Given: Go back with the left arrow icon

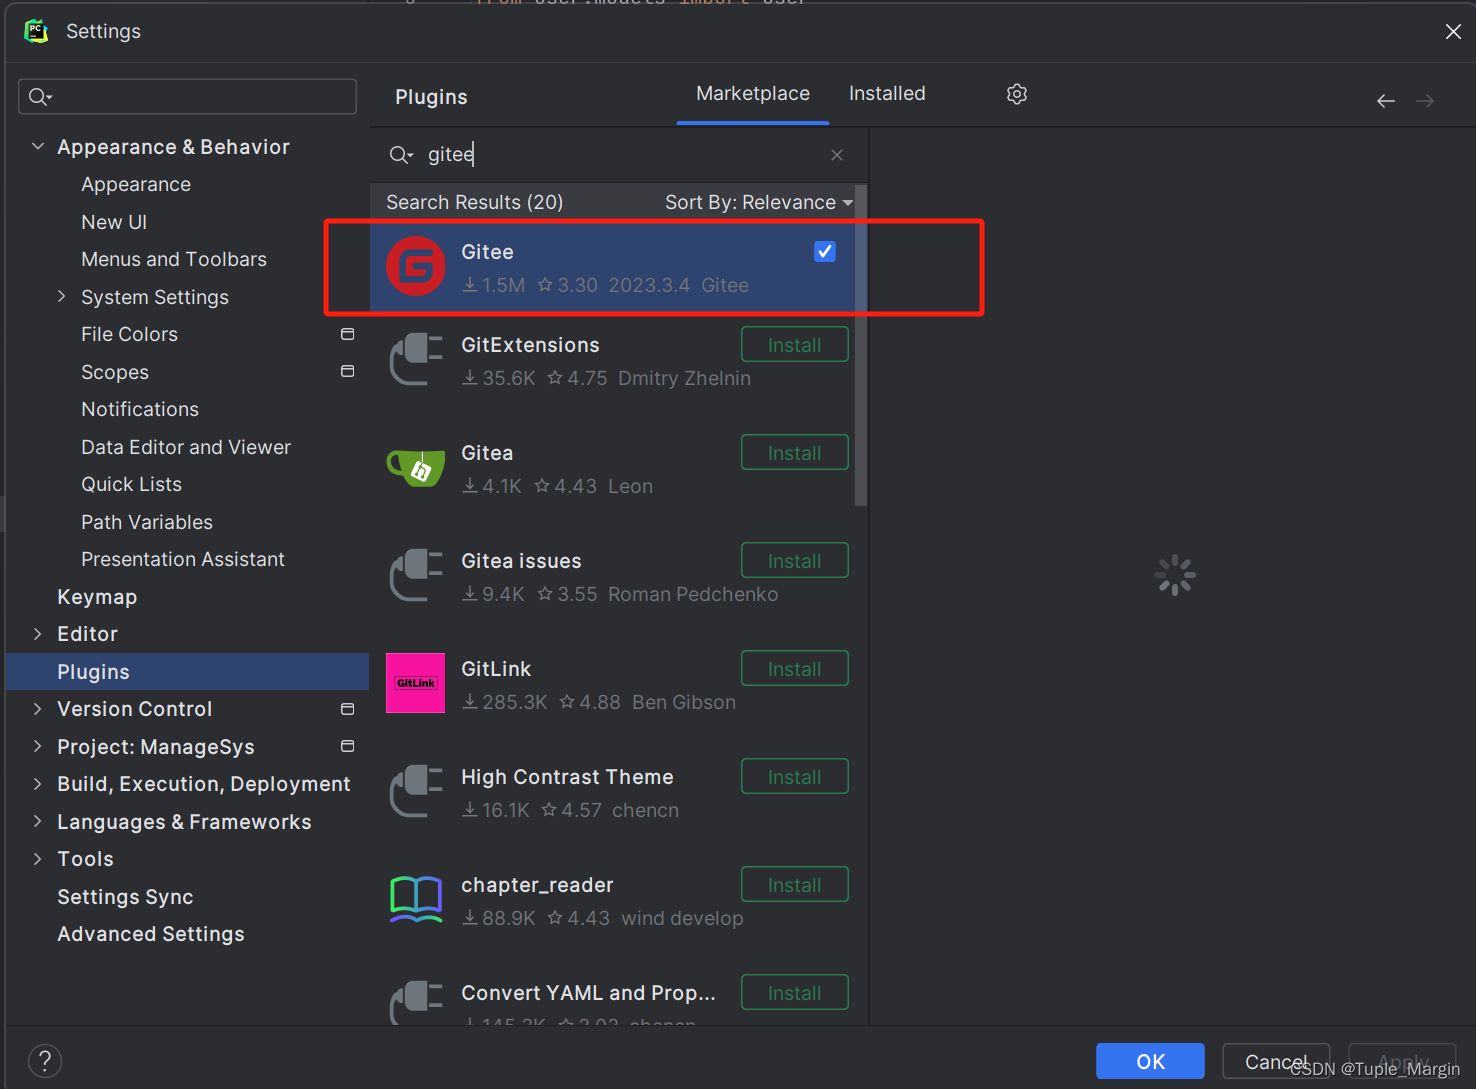Looking at the screenshot, I should coord(1386,101).
